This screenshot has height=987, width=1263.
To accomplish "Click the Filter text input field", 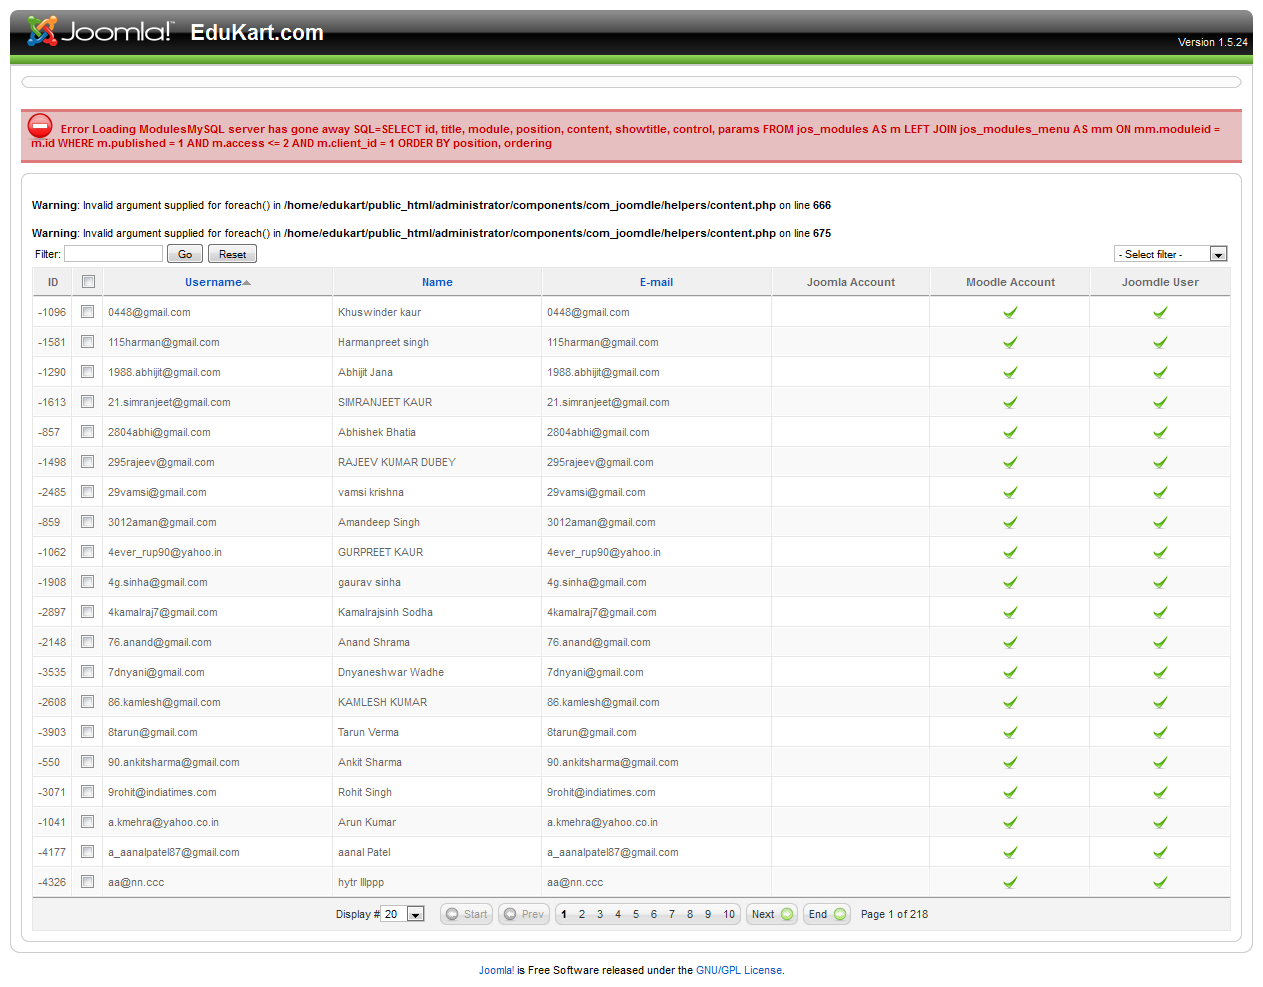I will tap(113, 254).
